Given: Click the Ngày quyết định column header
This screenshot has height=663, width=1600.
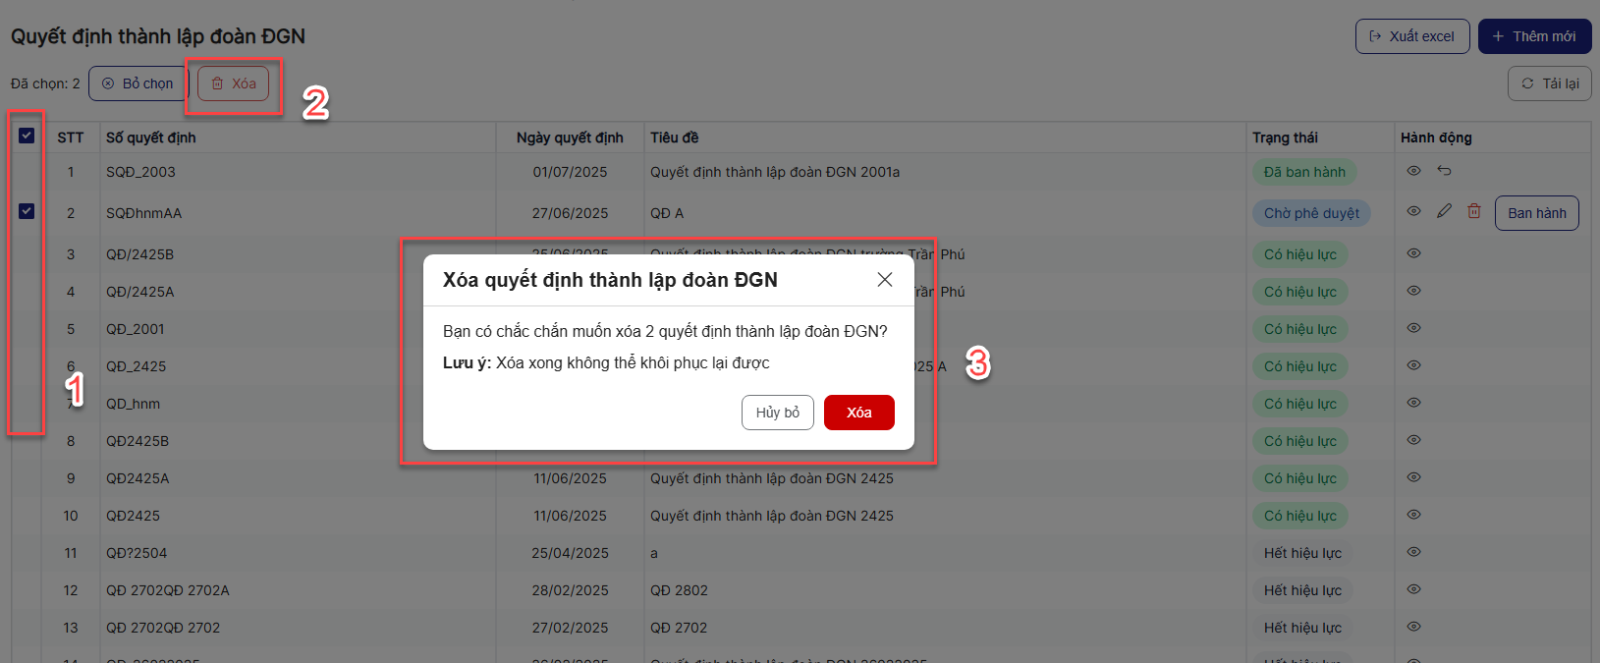Looking at the screenshot, I should point(569,138).
